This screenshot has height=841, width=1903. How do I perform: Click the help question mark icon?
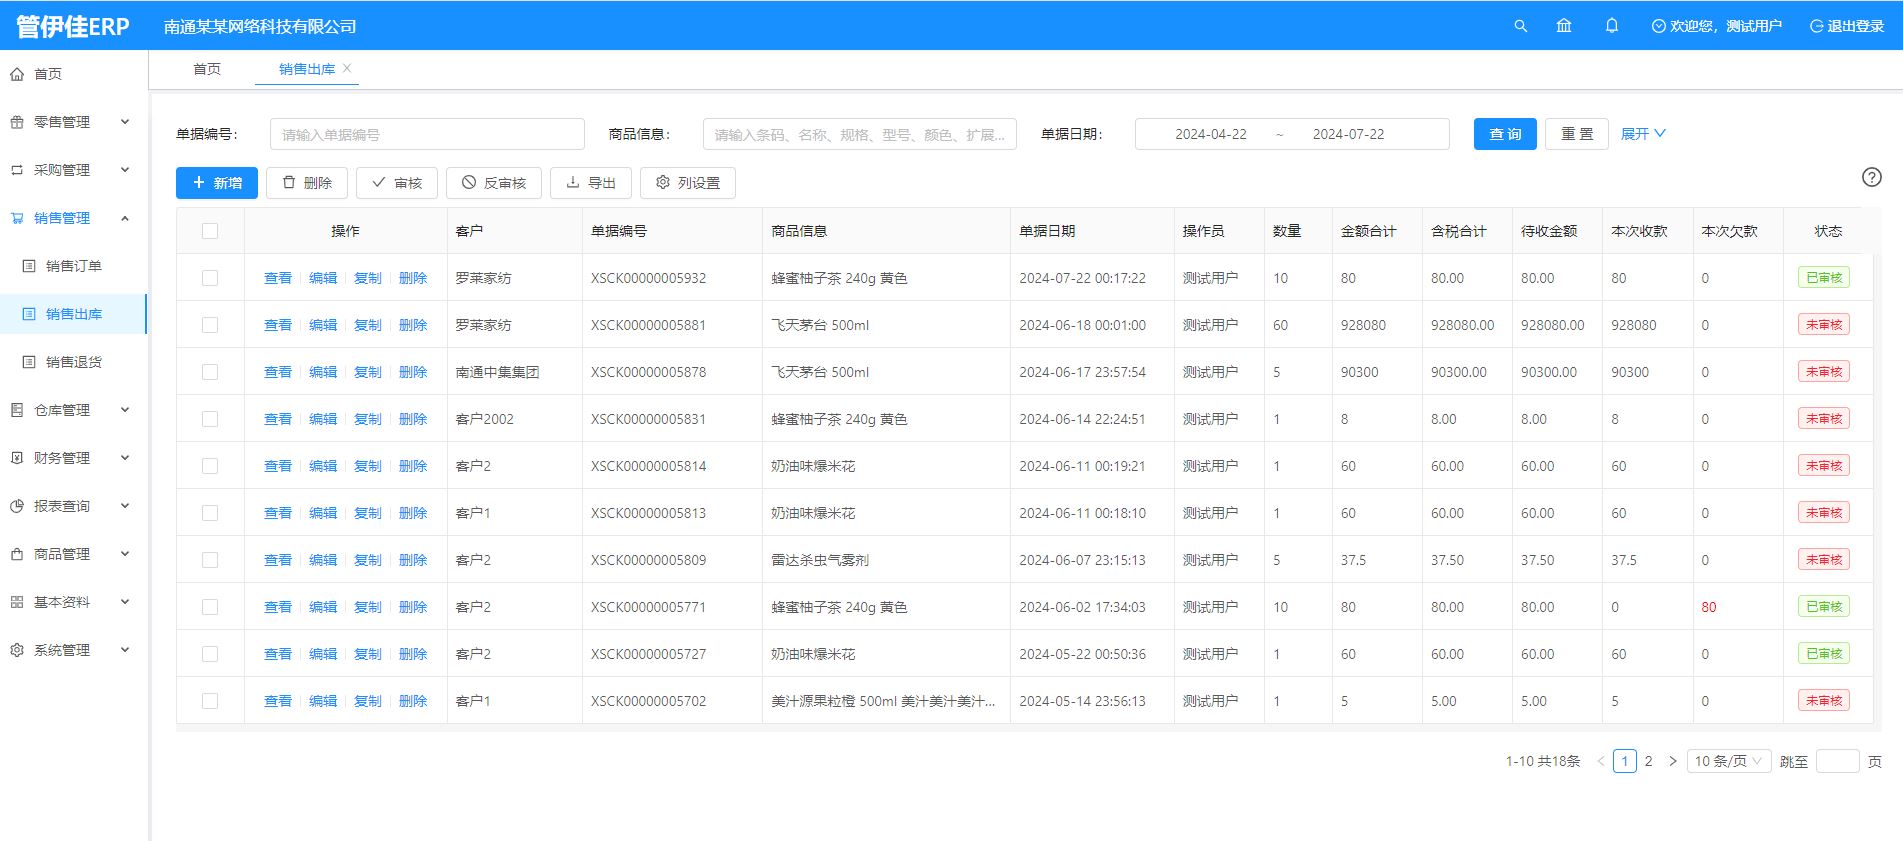tap(1871, 177)
